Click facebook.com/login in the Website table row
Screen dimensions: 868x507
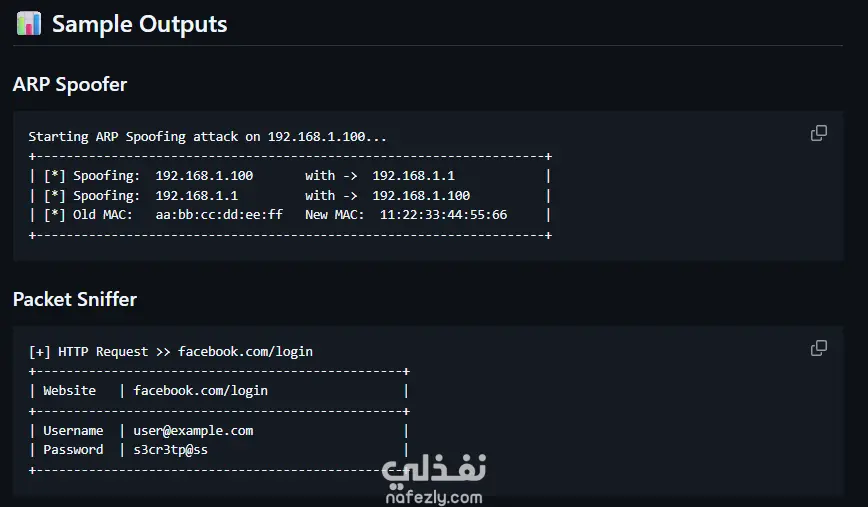click(200, 390)
